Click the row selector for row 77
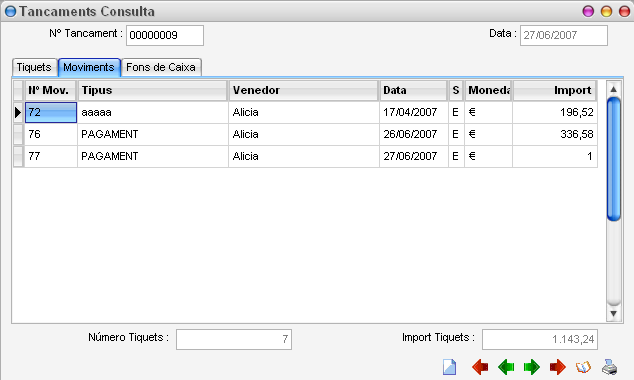This screenshot has width=634, height=380. click(x=19, y=156)
